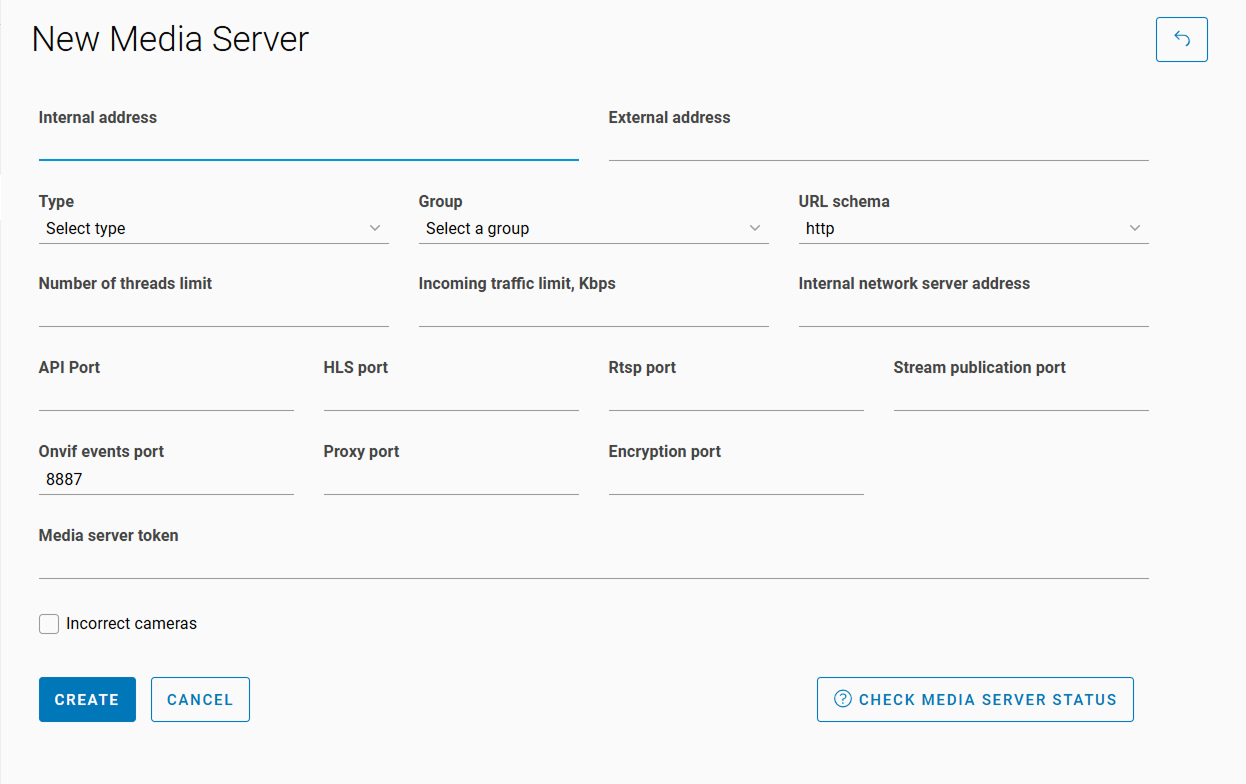Click the Incoming traffic limit field

pyautogui.click(x=593, y=312)
